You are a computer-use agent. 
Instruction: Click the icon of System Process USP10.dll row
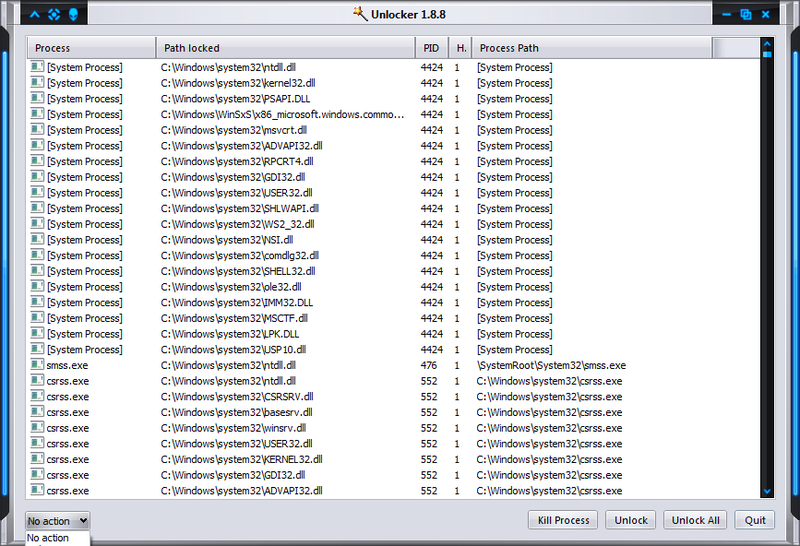click(x=37, y=350)
